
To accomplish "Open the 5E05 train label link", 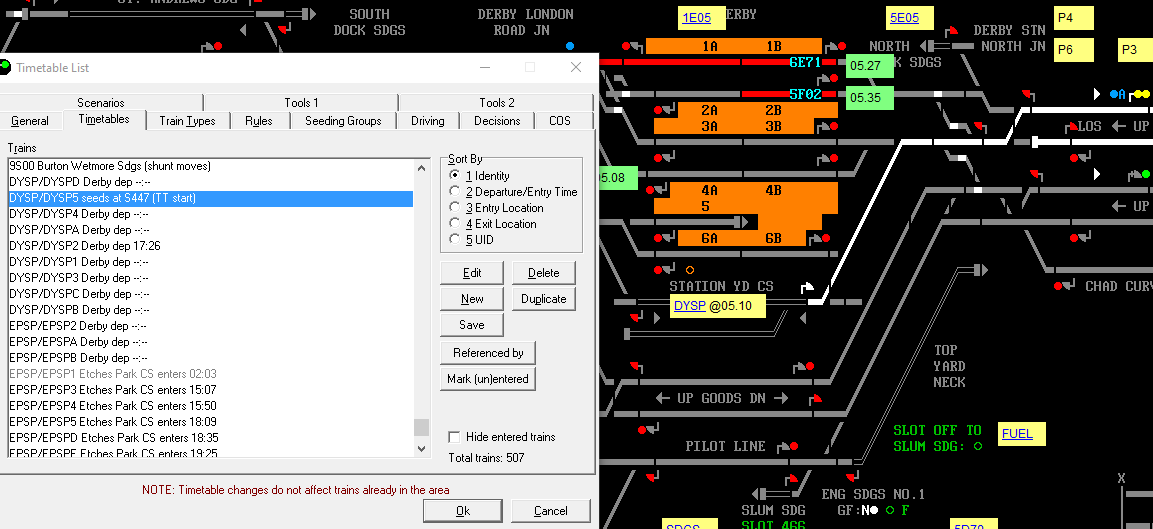I will coord(904,18).
